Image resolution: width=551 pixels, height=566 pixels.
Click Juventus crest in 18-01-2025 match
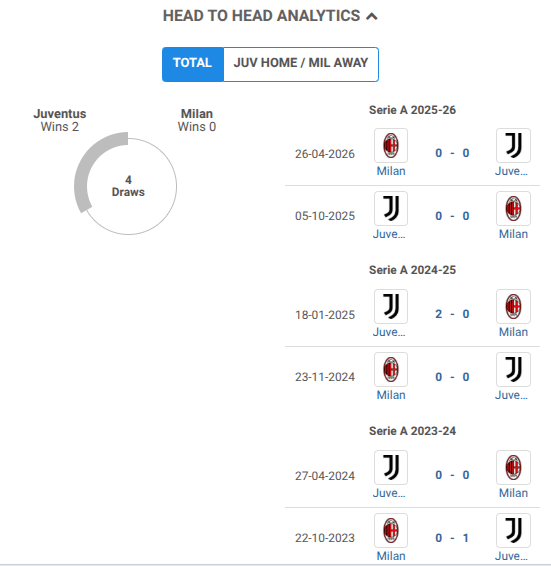[x=391, y=306]
